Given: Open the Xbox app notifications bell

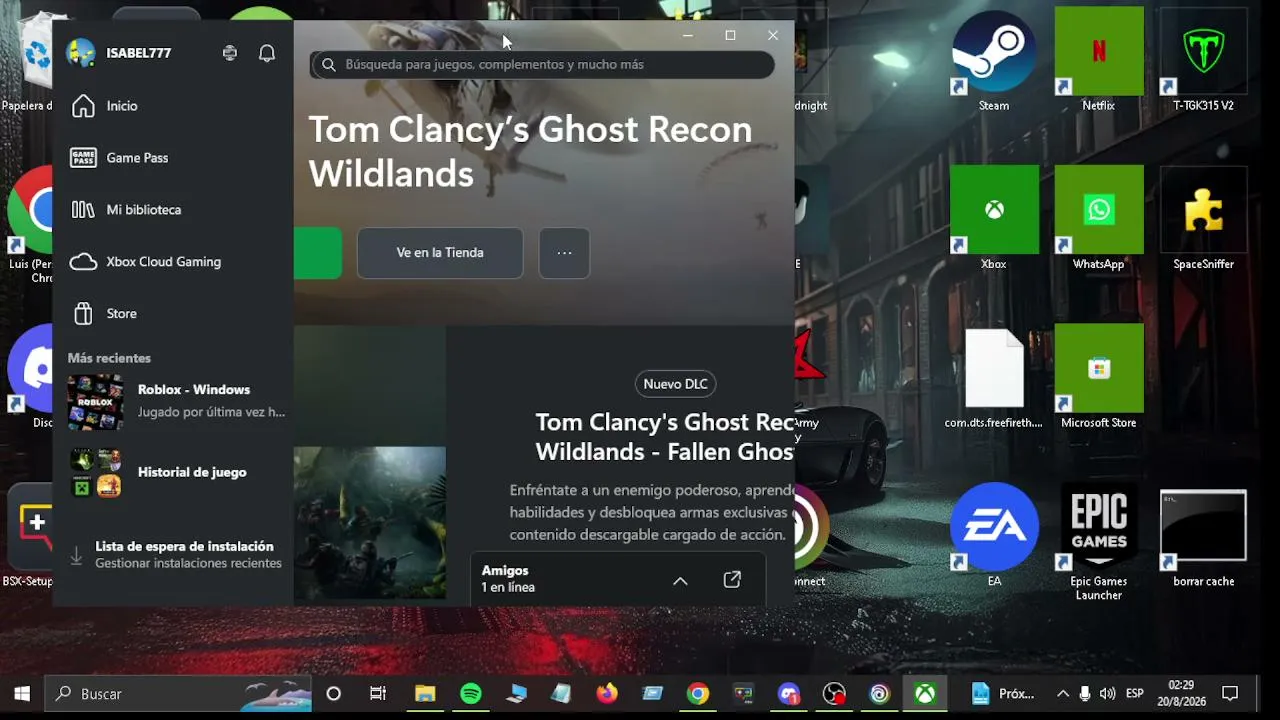Looking at the screenshot, I should point(267,53).
